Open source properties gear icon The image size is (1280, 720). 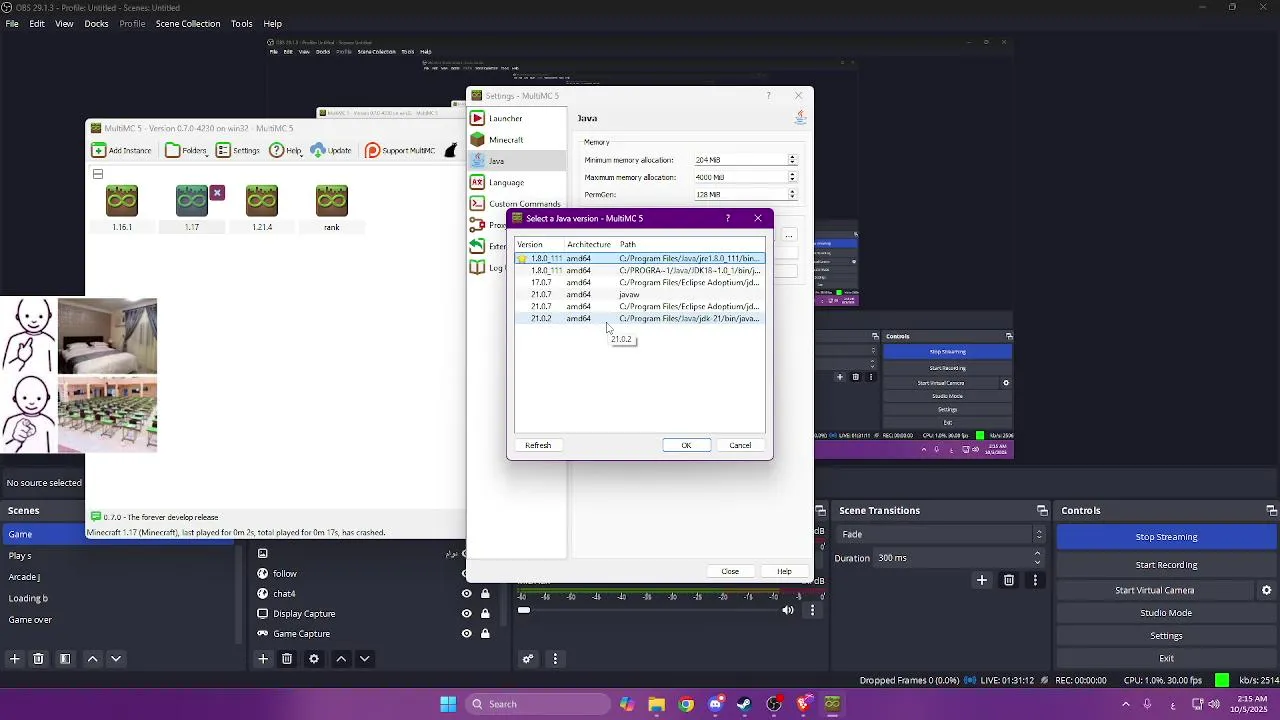click(314, 659)
